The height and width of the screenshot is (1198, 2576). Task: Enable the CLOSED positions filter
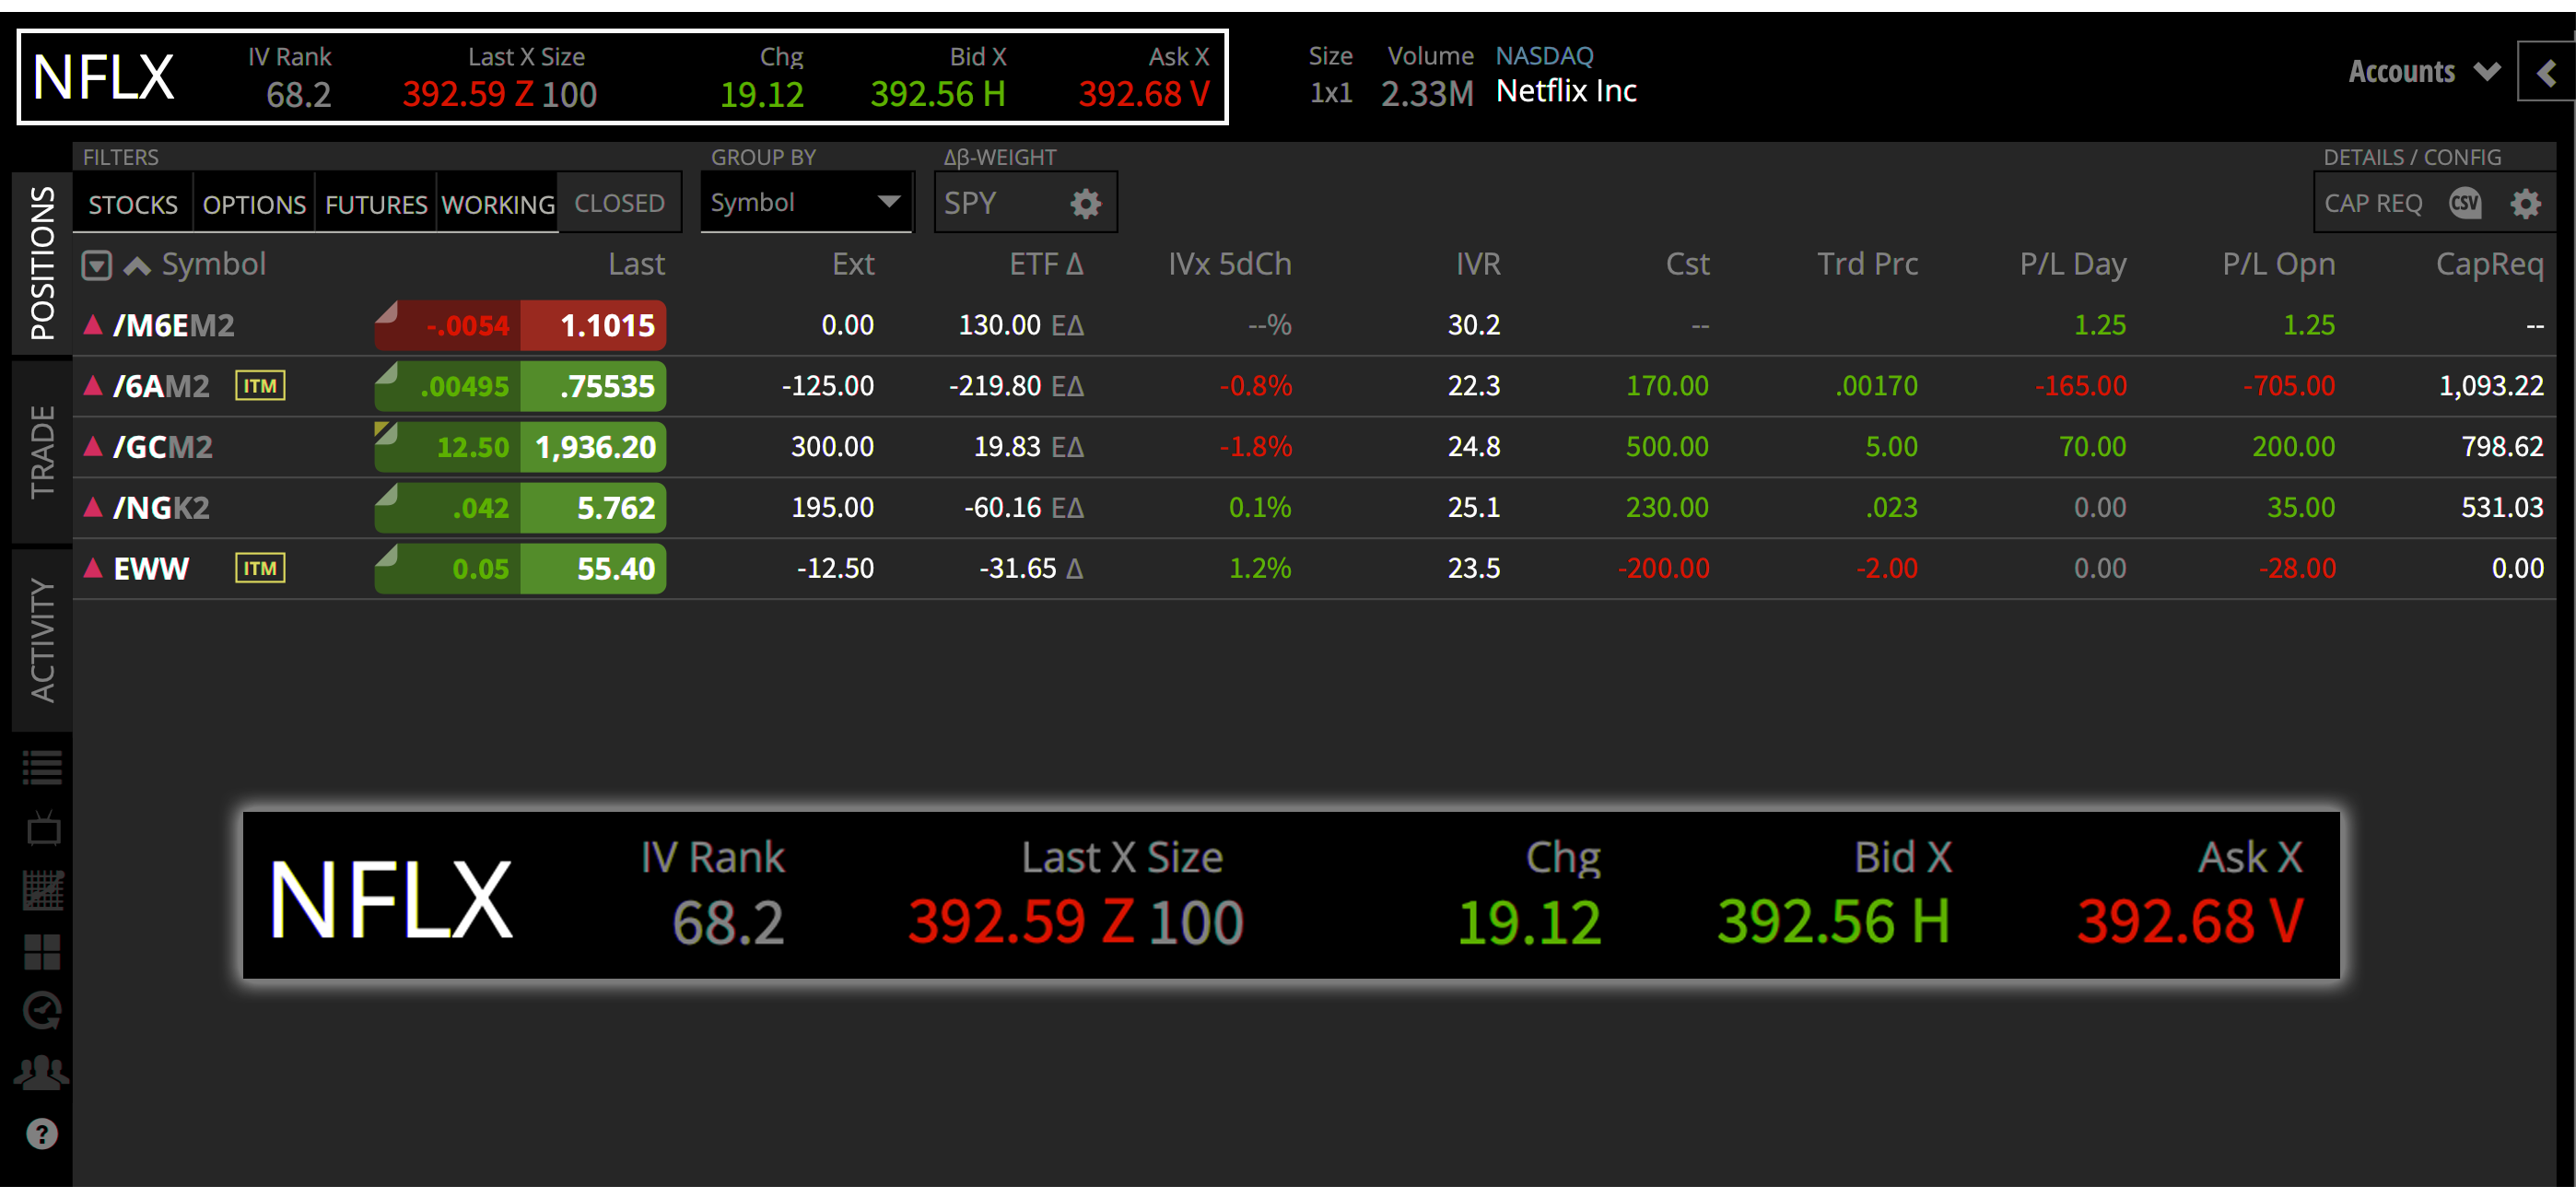(620, 202)
